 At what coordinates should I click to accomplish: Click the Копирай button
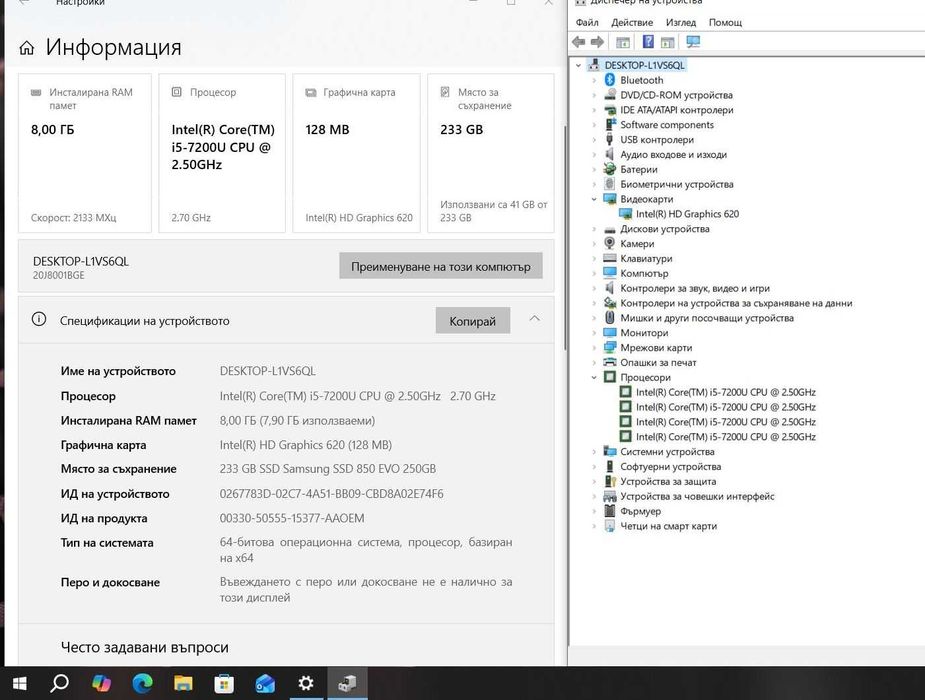click(473, 321)
